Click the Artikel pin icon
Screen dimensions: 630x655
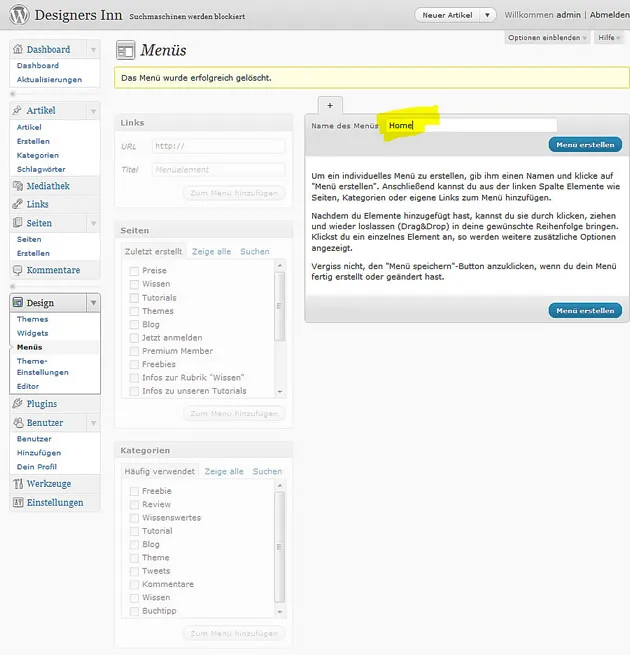[x=18, y=110]
